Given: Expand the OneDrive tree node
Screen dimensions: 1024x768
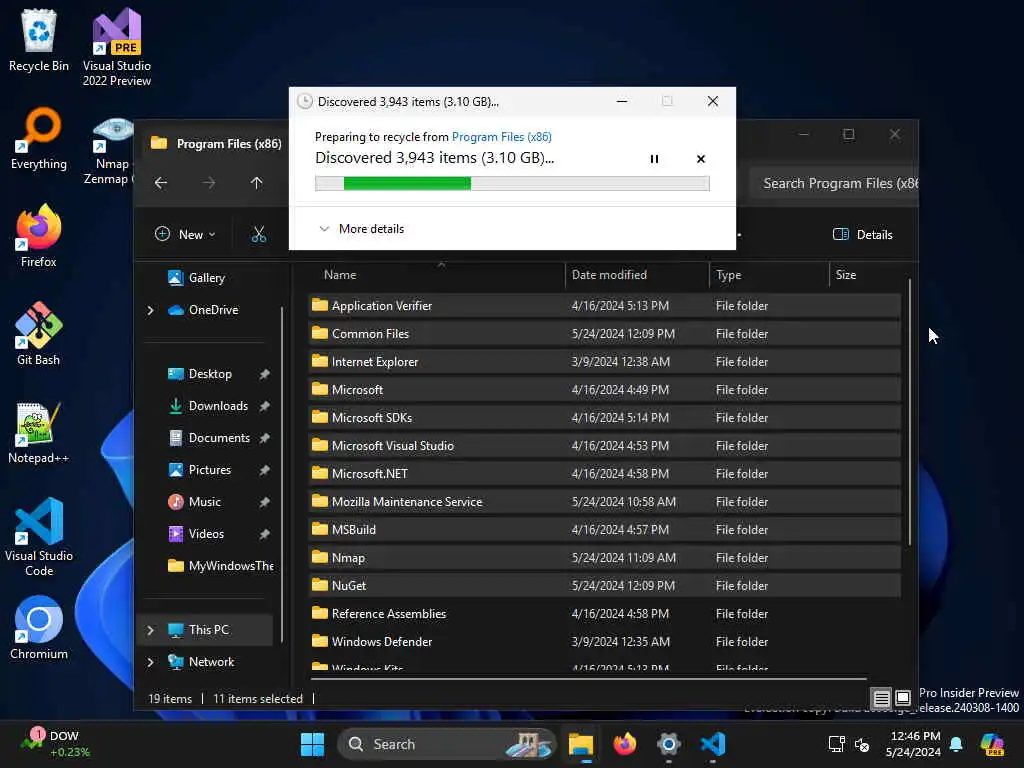Looking at the screenshot, I should click(150, 310).
